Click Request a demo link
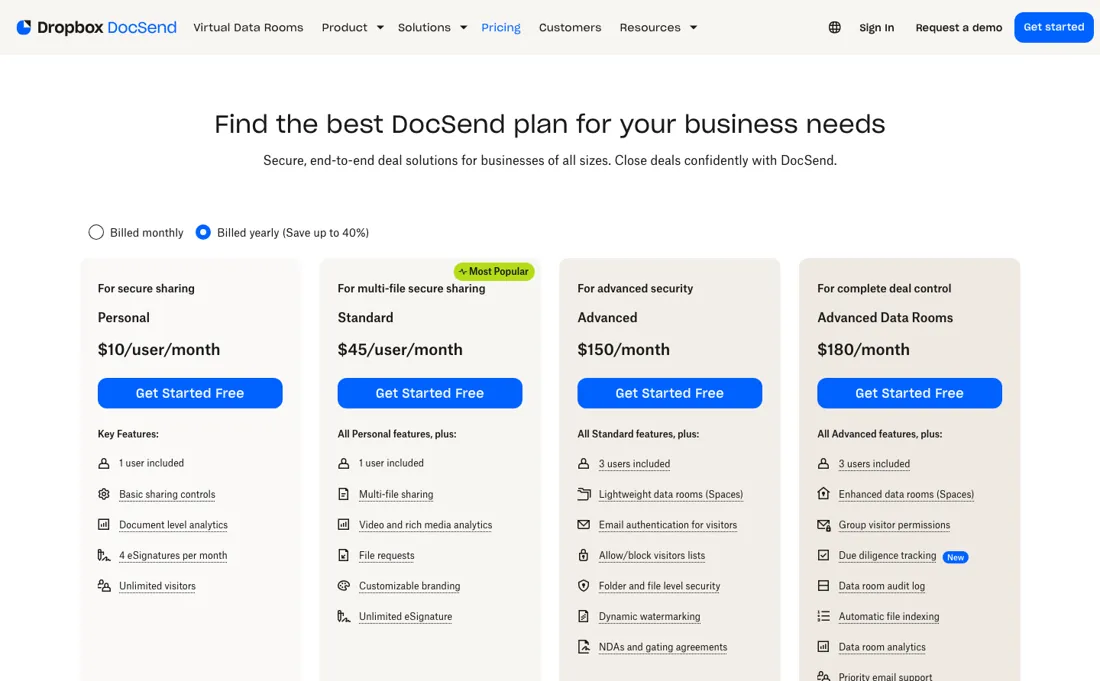Image resolution: width=1100 pixels, height=681 pixels. click(x=959, y=27)
